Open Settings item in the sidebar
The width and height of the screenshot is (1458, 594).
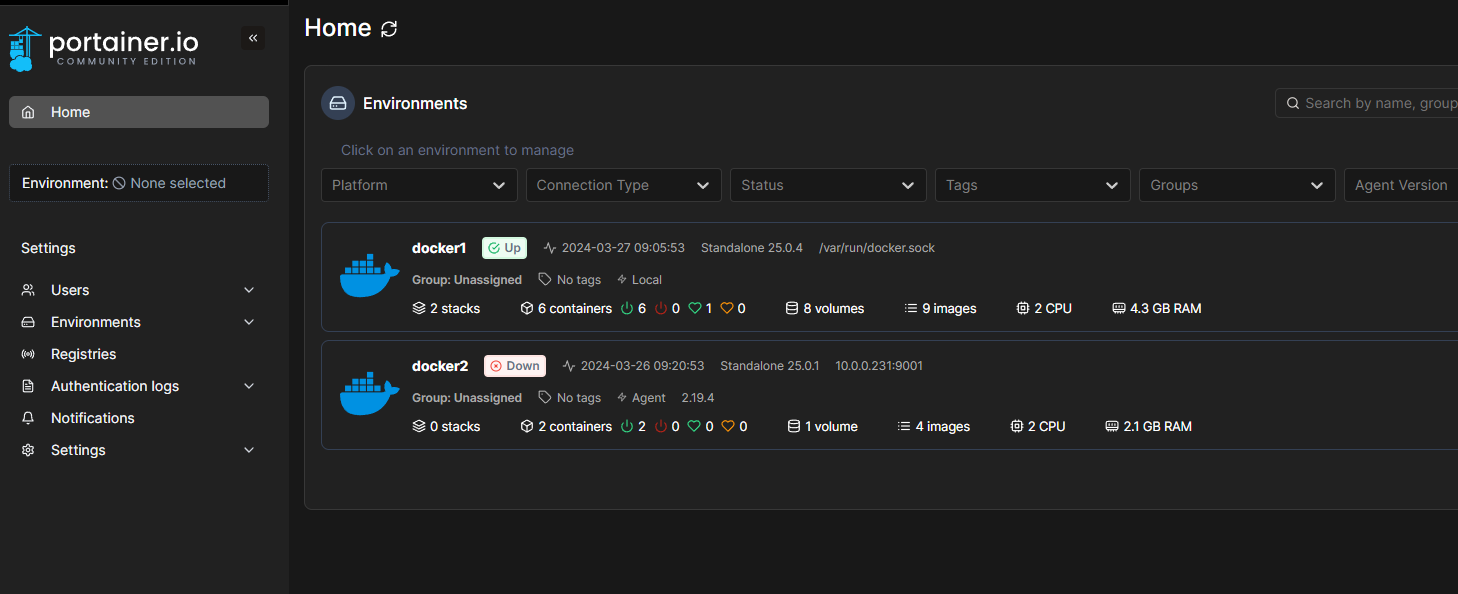coord(139,450)
